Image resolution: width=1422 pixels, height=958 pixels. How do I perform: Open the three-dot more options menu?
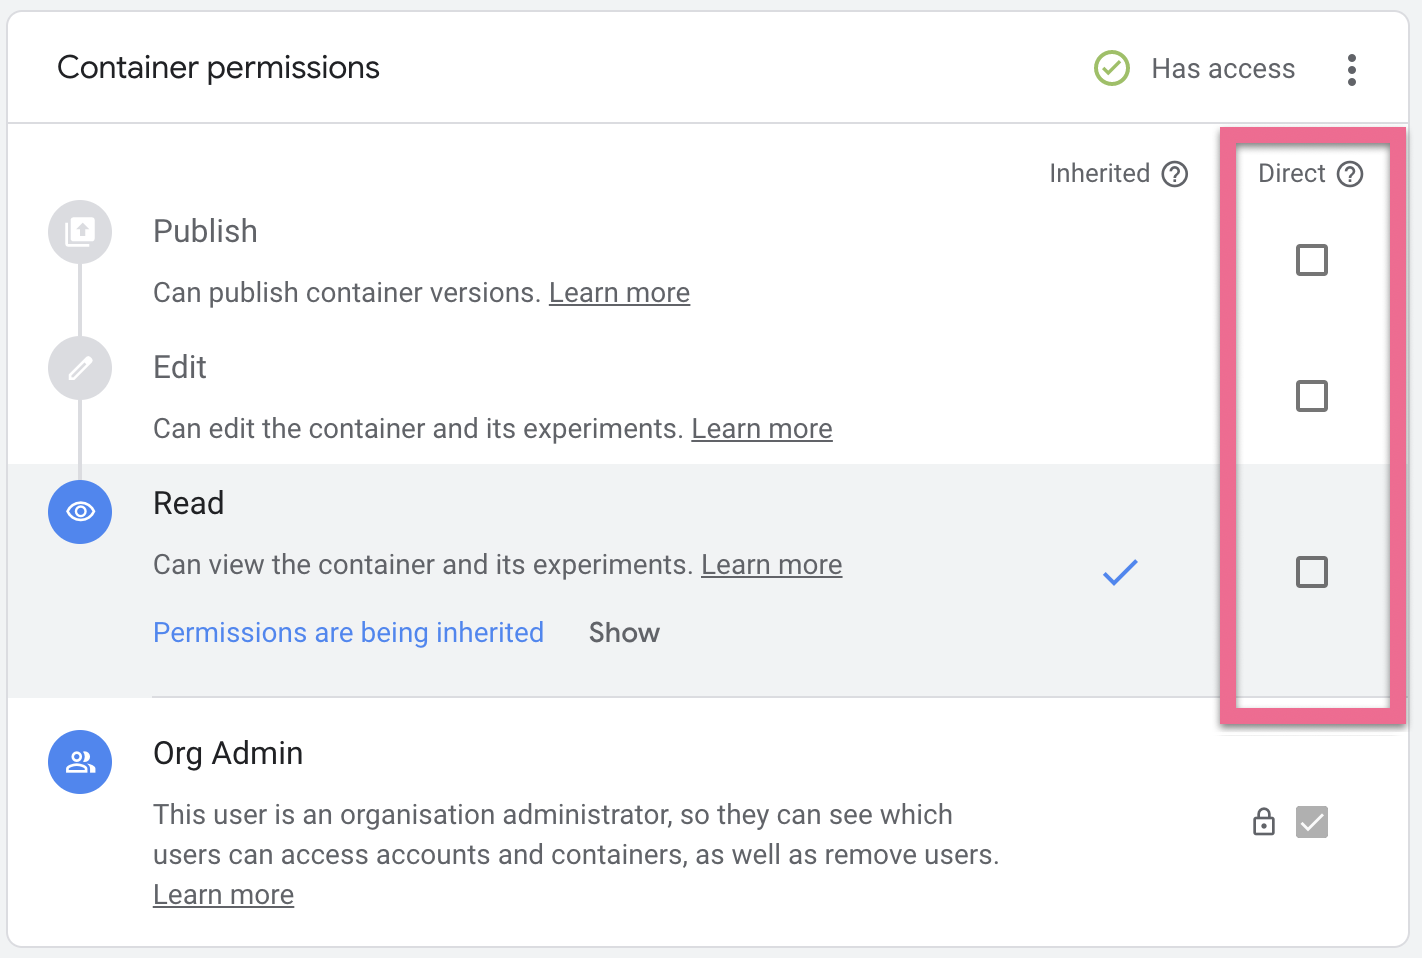[x=1351, y=70]
